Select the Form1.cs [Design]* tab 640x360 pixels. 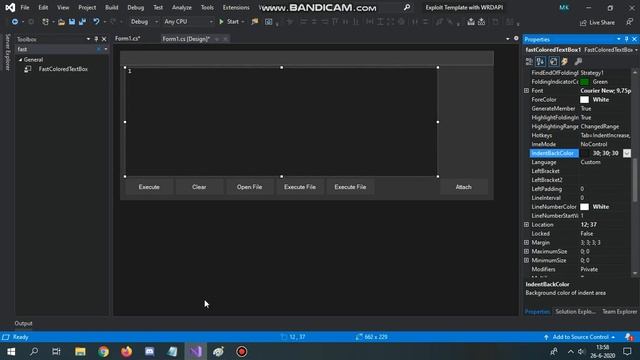click(186, 39)
